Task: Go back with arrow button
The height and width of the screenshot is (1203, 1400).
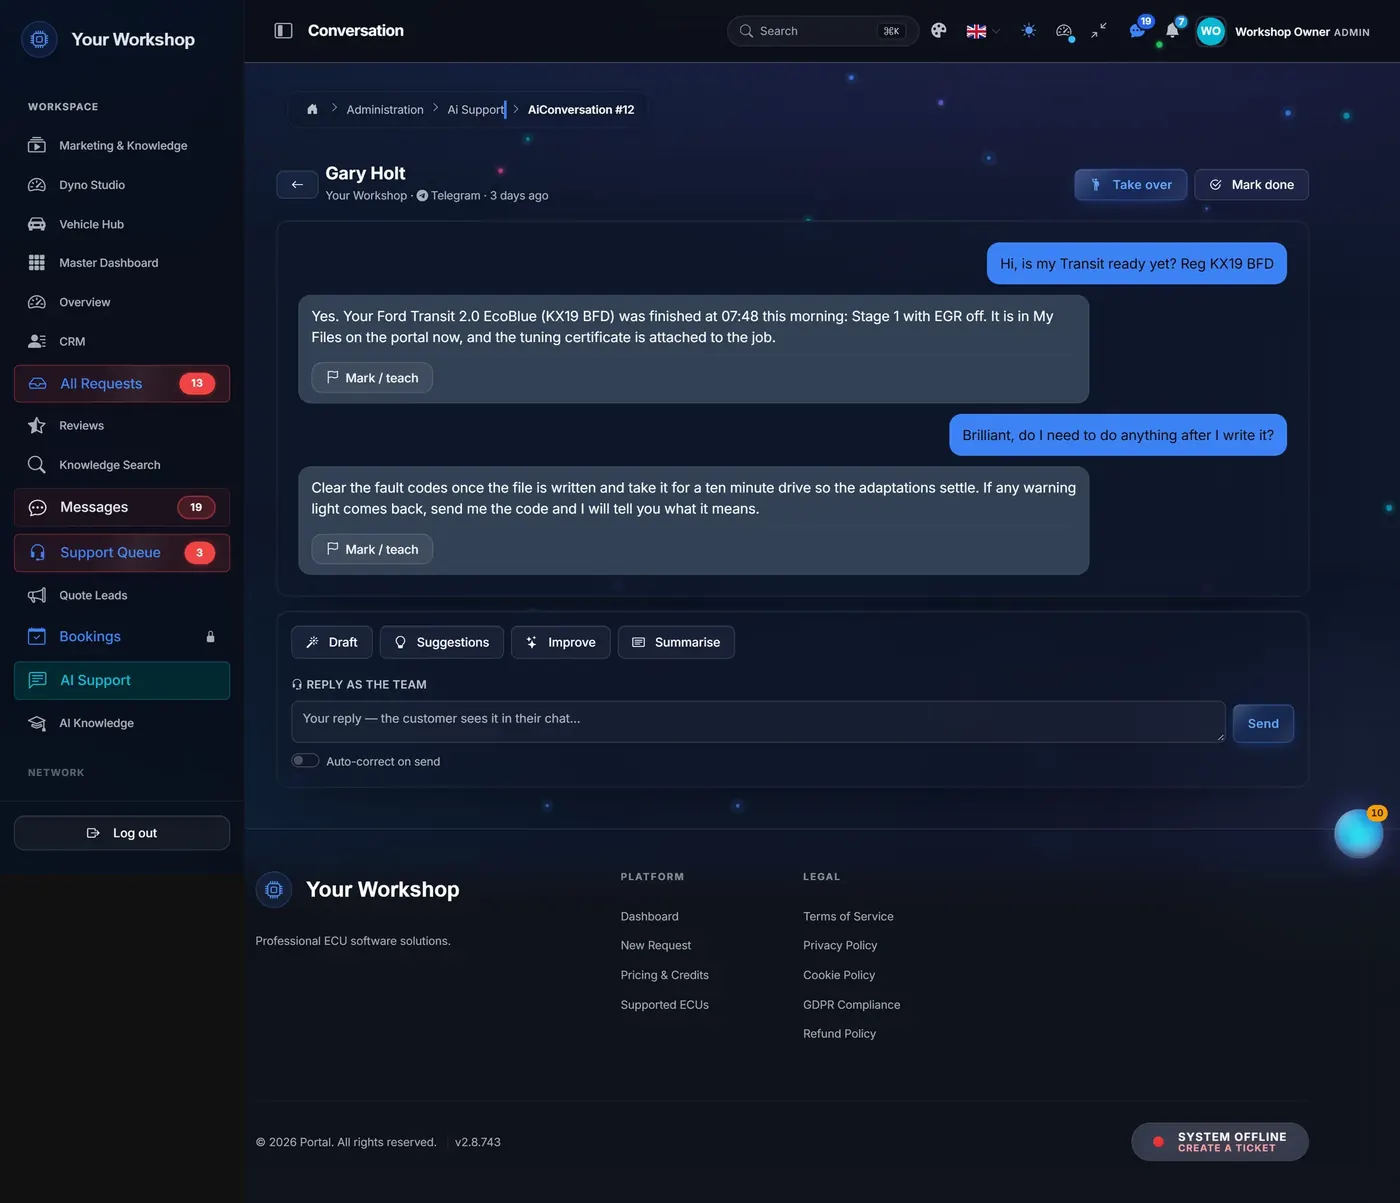Action: point(297,184)
